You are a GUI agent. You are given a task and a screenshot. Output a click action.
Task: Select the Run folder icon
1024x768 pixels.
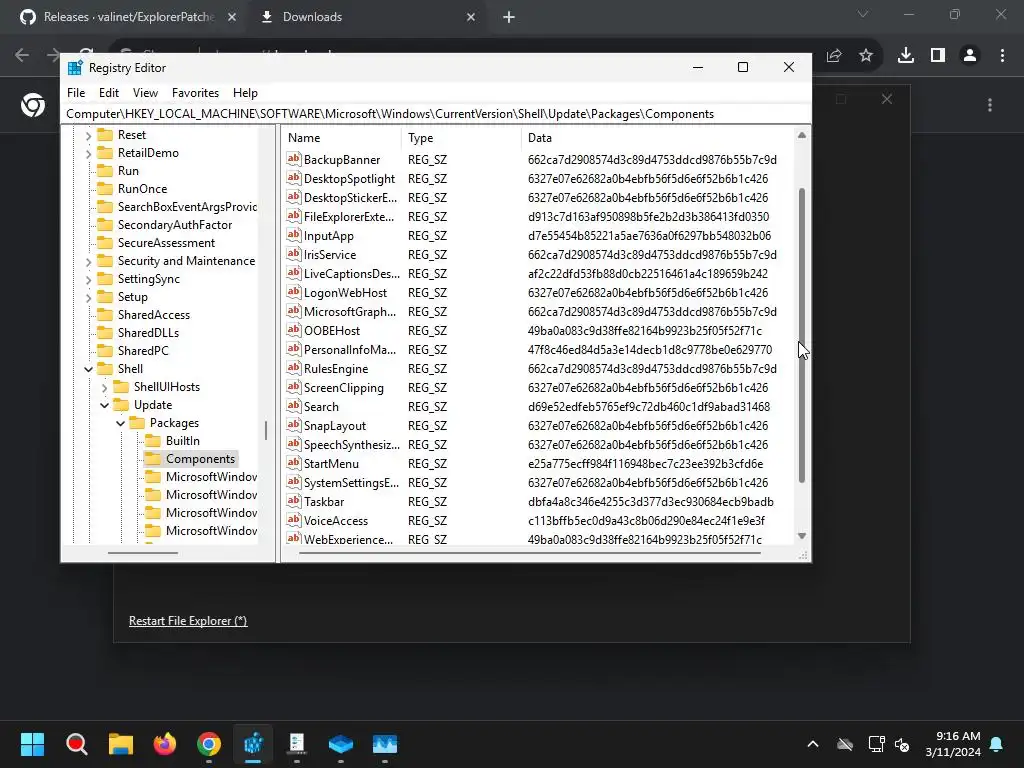coord(105,171)
